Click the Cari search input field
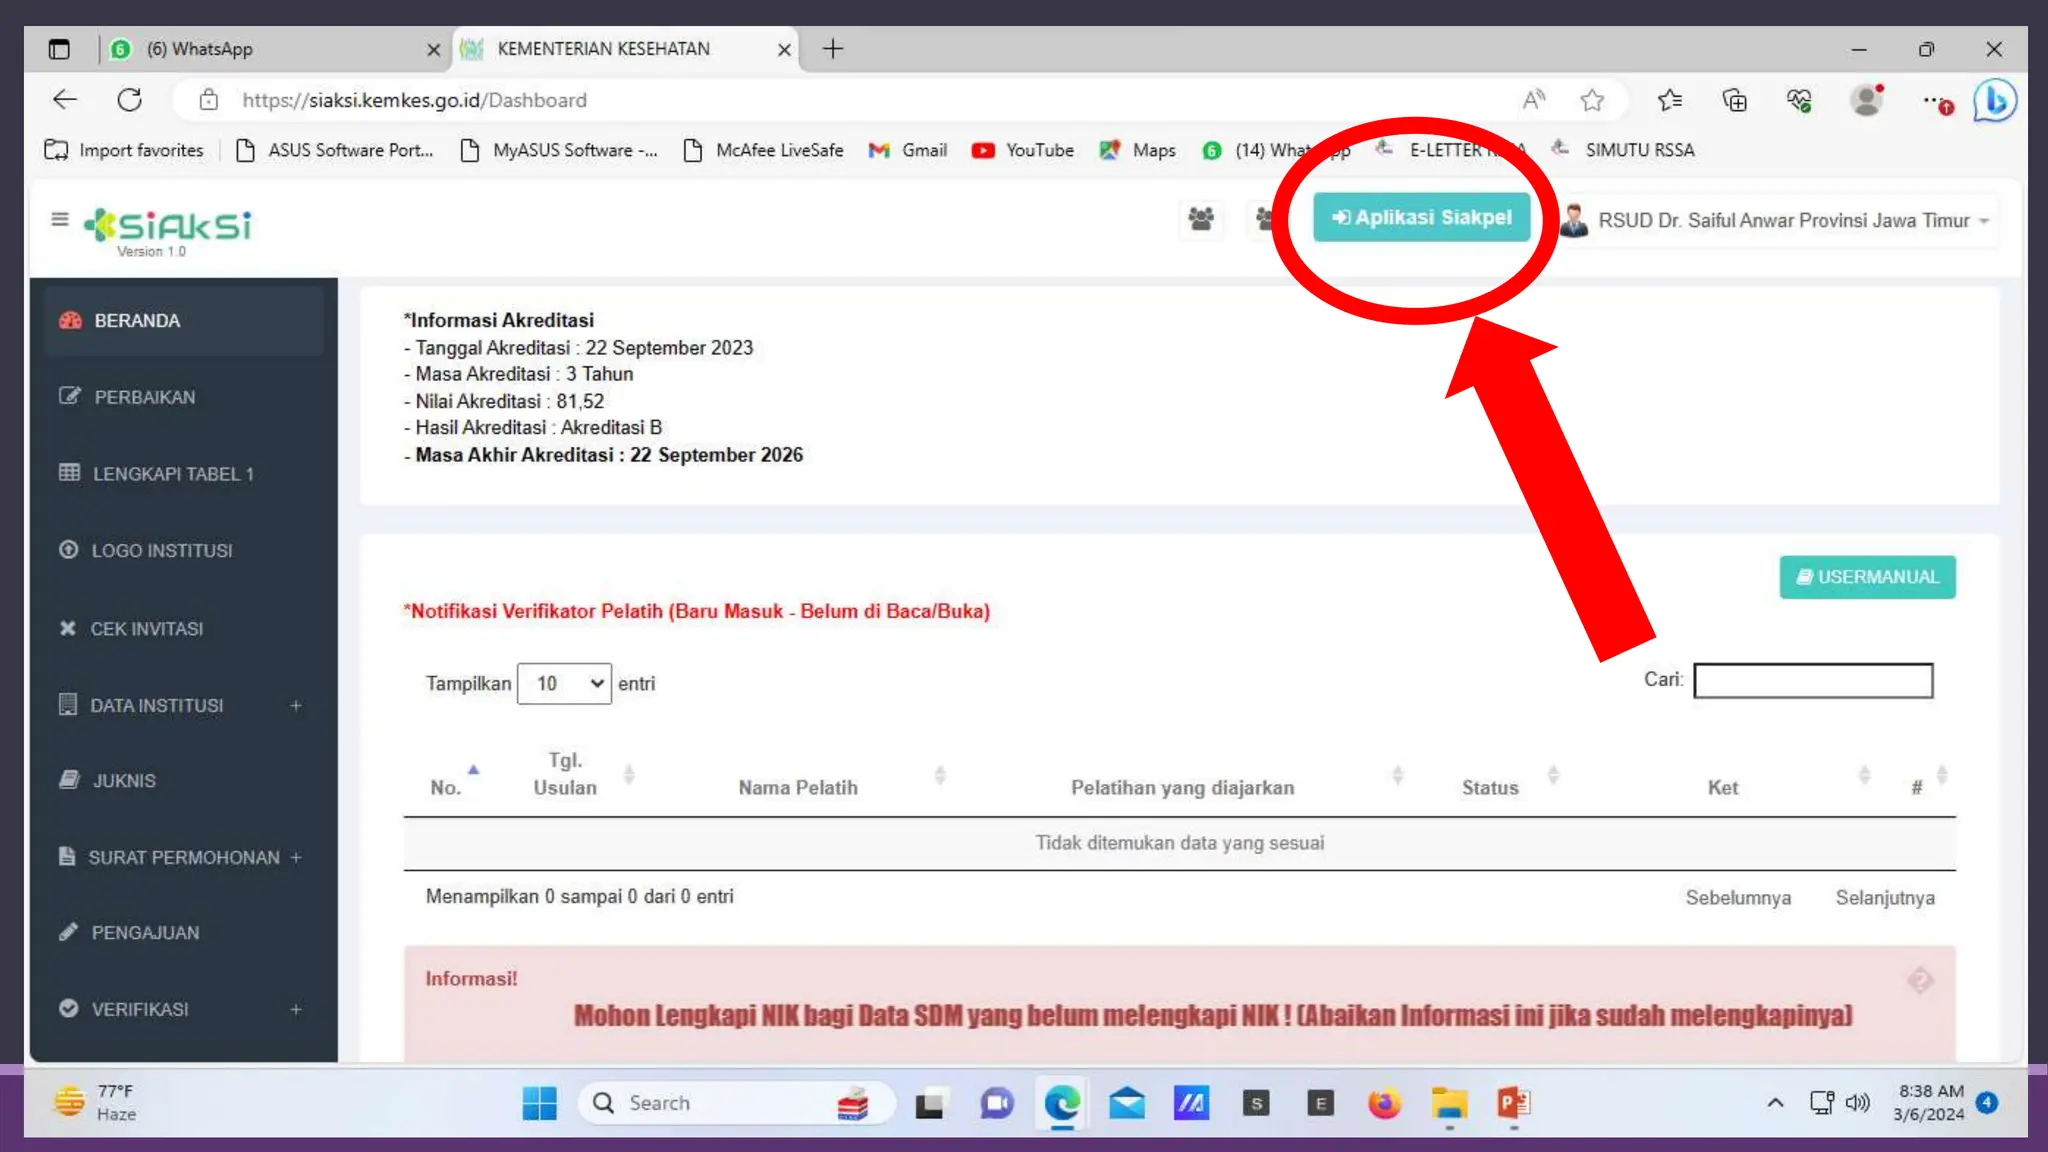The width and height of the screenshot is (2048, 1152). click(x=1812, y=681)
